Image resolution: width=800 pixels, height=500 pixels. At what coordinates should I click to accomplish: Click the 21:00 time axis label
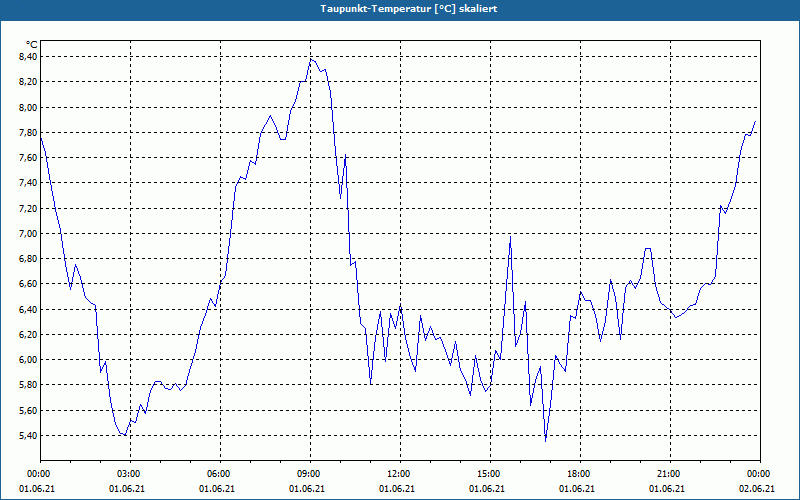pos(668,474)
